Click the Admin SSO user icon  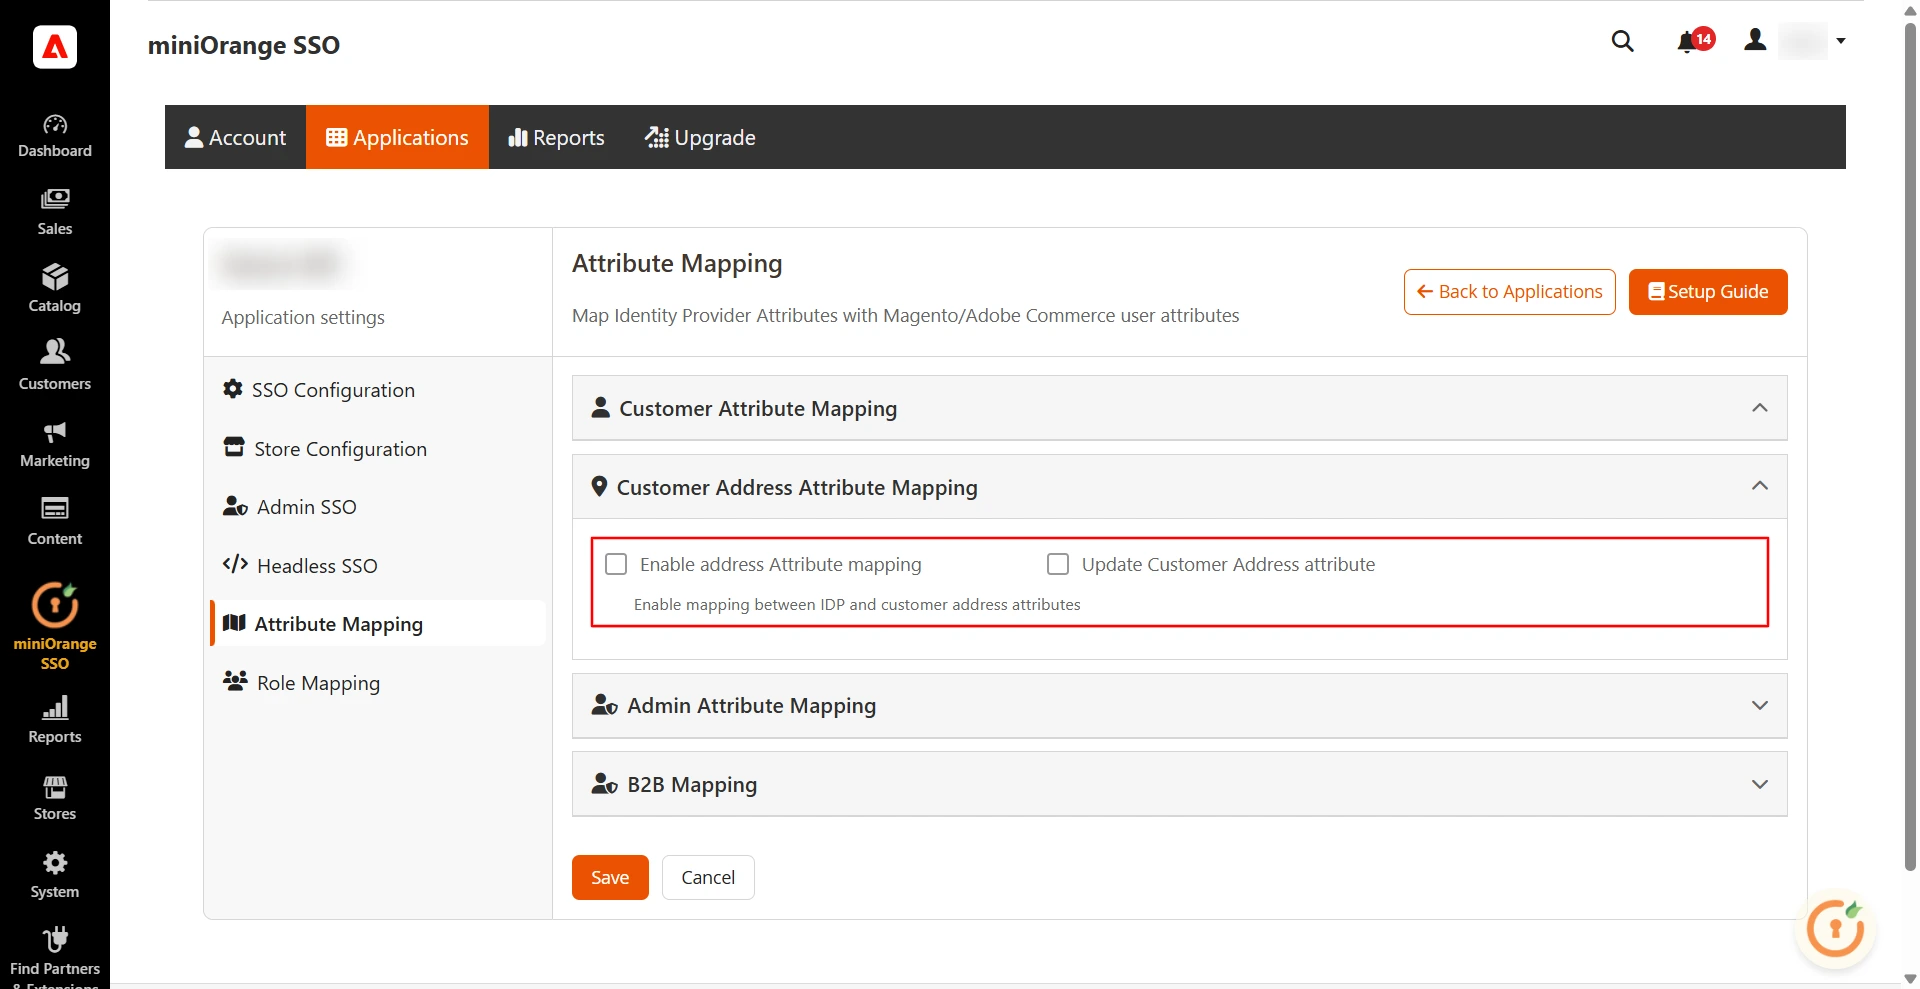[x=235, y=506]
